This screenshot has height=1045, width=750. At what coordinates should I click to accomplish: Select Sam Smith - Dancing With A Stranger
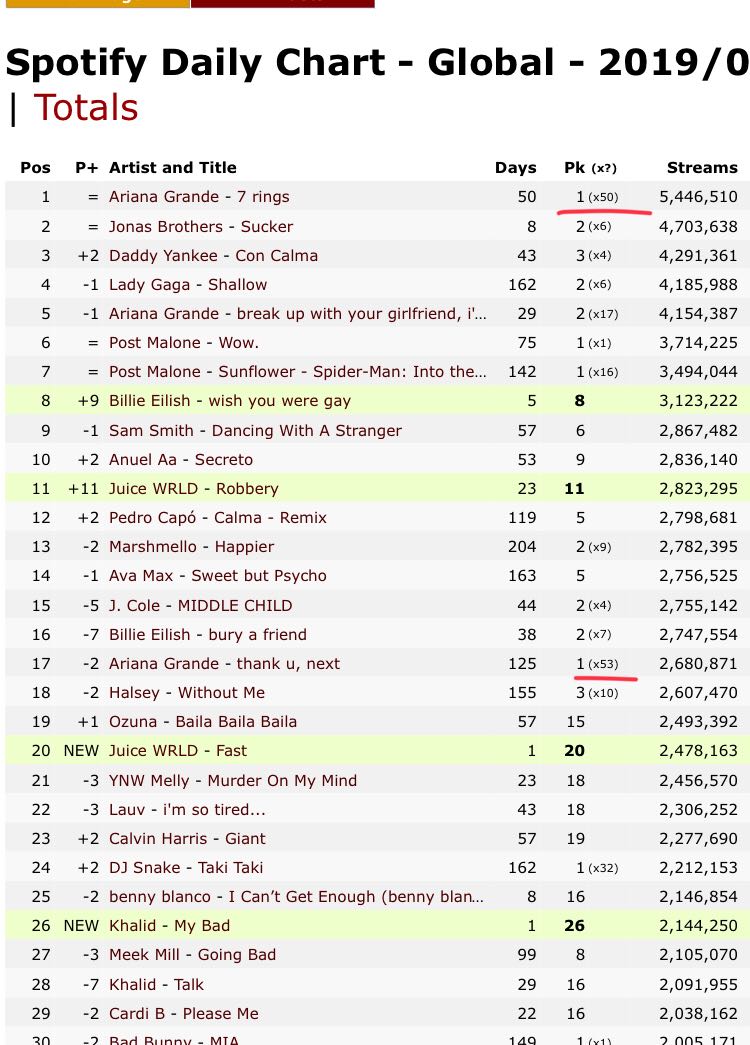click(x=255, y=431)
